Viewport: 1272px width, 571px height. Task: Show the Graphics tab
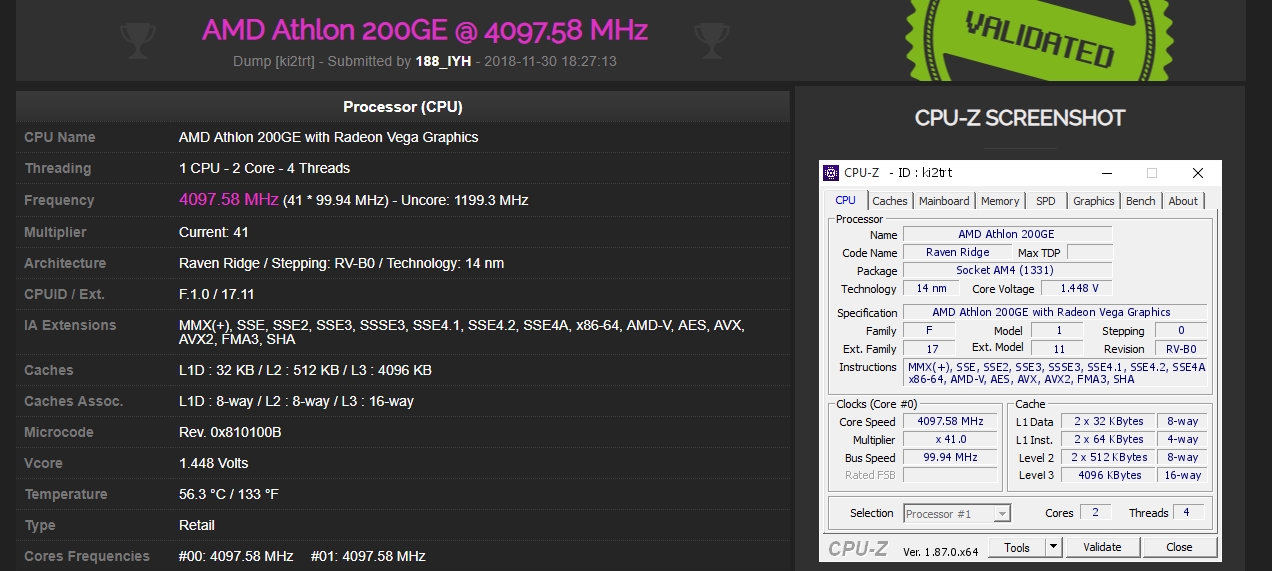pyautogui.click(x=1093, y=201)
